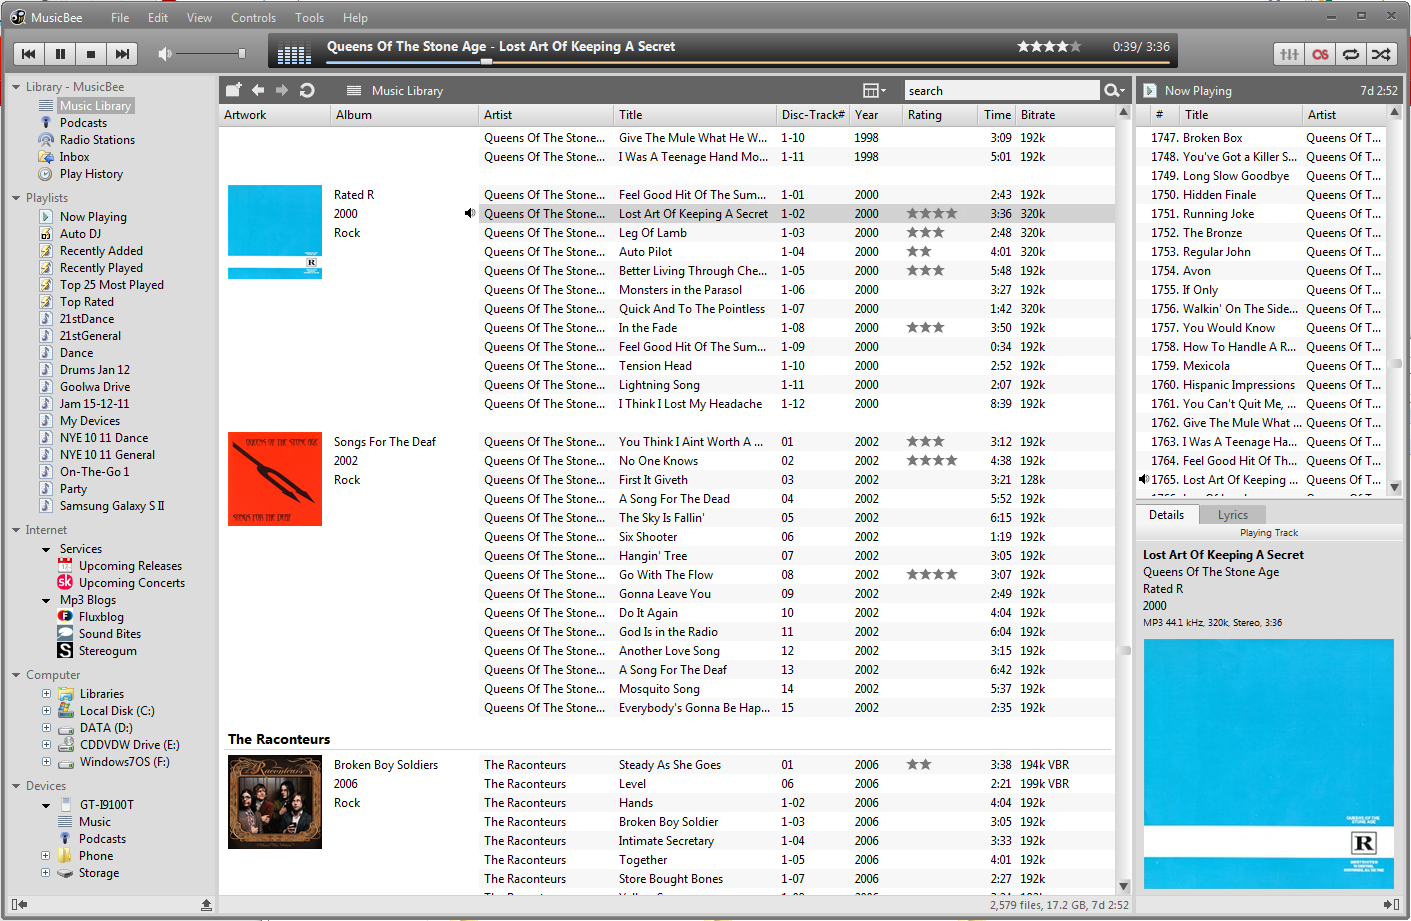Enable Last.fm scrobbling icon
This screenshot has height=921, width=1411.
pos(1320,54)
